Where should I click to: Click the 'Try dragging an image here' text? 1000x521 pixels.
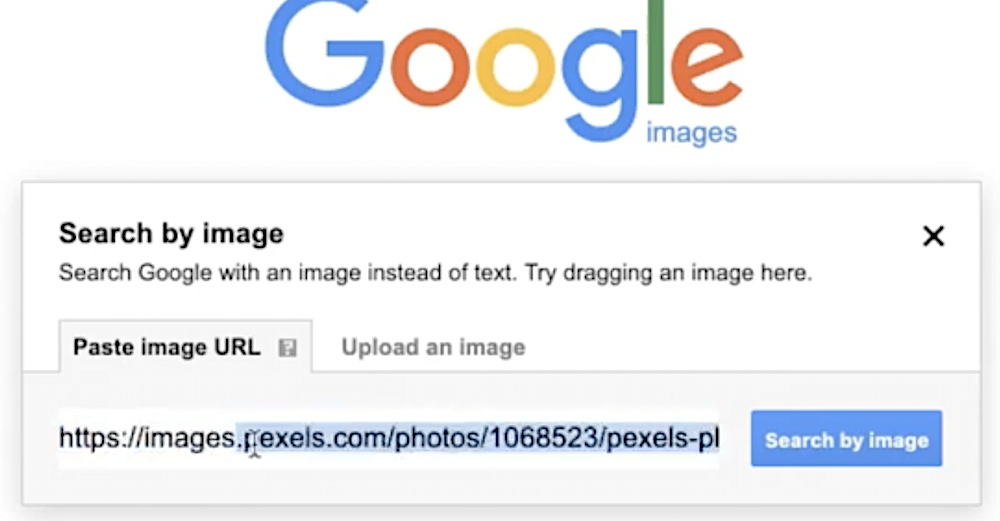(x=668, y=273)
